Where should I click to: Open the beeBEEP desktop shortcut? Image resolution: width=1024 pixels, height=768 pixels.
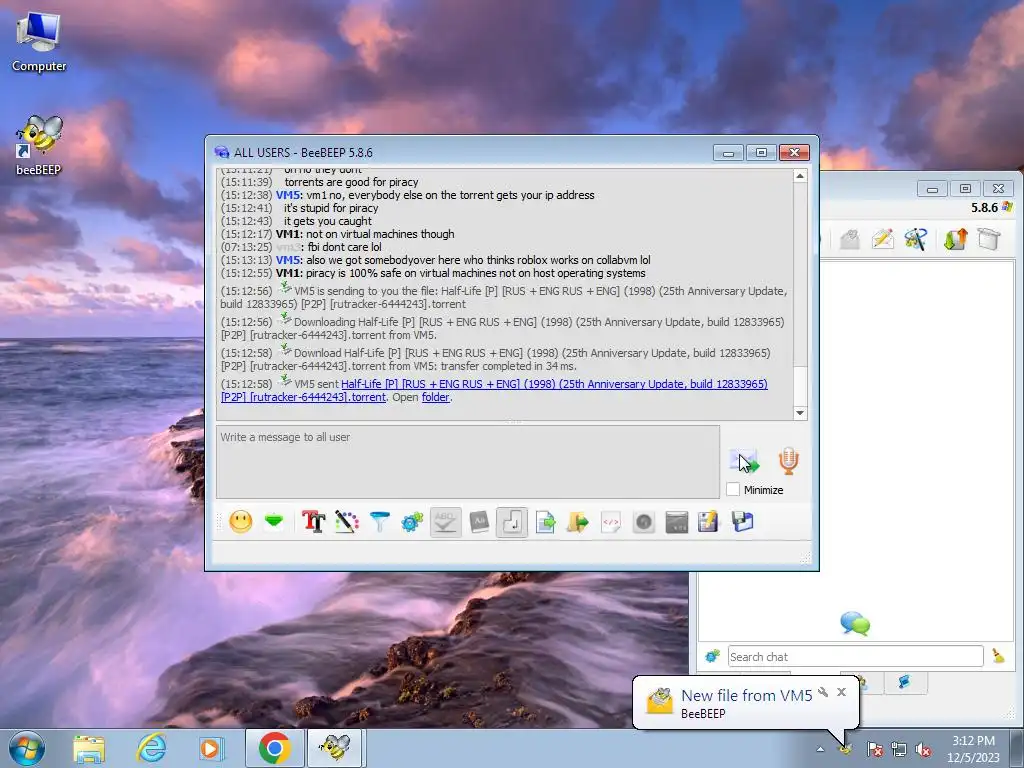[39, 146]
